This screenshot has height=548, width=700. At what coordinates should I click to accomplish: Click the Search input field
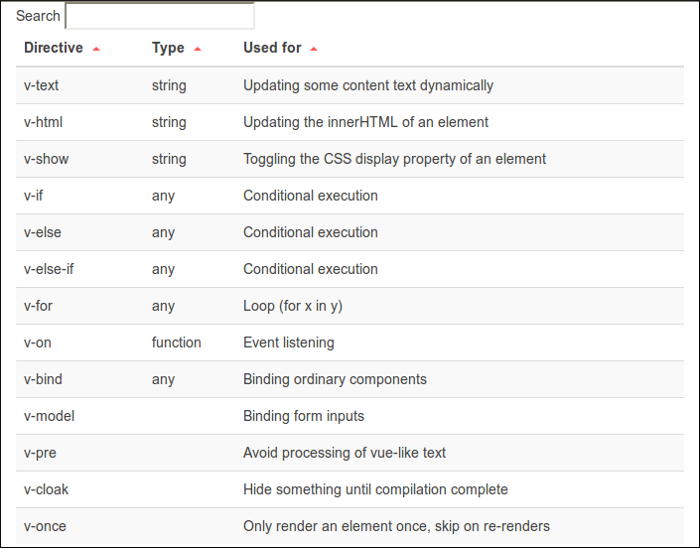pyautogui.click(x=159, y=16)
